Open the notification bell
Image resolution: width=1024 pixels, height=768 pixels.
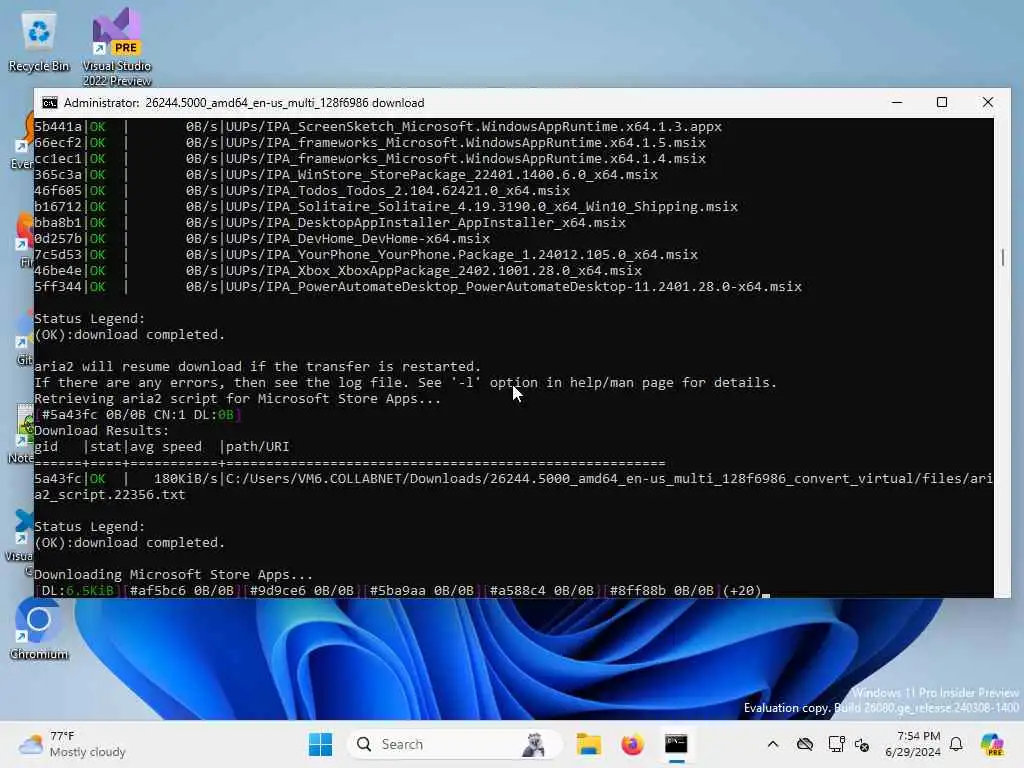coord(956,744)
